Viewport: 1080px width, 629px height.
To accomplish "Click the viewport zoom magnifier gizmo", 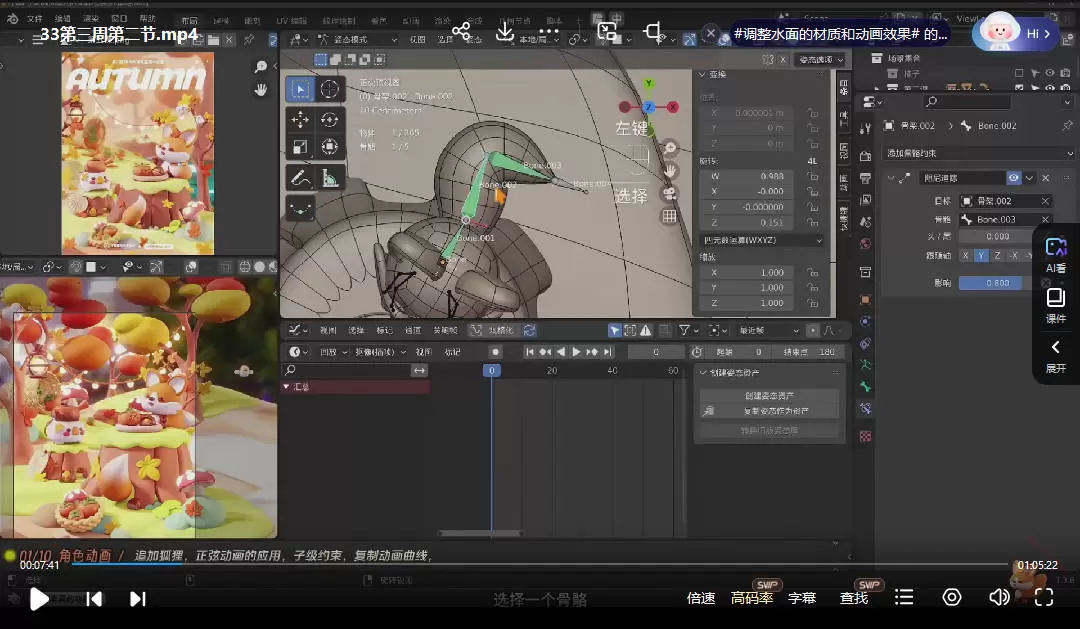I will (669, 148).
